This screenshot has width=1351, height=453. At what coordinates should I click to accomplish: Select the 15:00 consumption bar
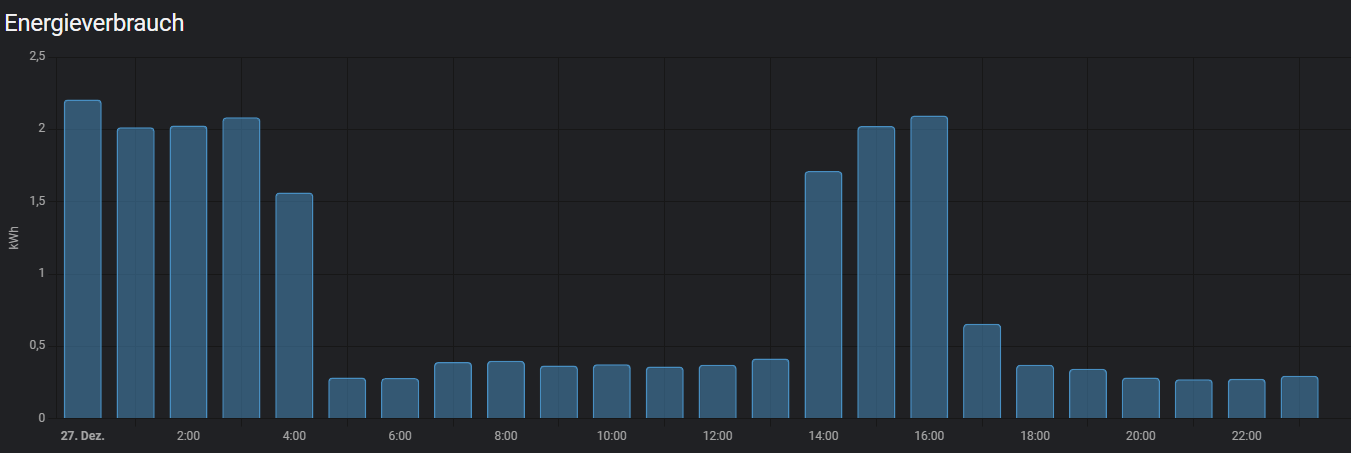point(876,272)
